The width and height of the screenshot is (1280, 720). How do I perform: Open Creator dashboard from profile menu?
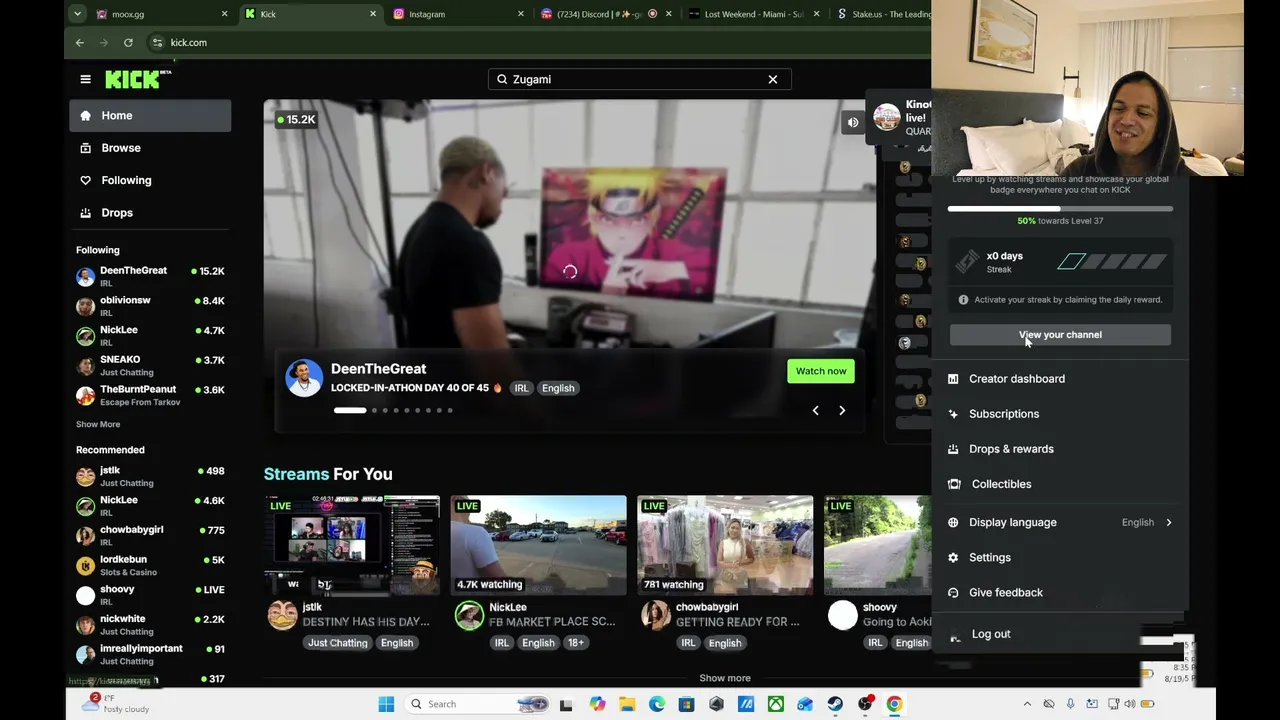pos(1060,379)
